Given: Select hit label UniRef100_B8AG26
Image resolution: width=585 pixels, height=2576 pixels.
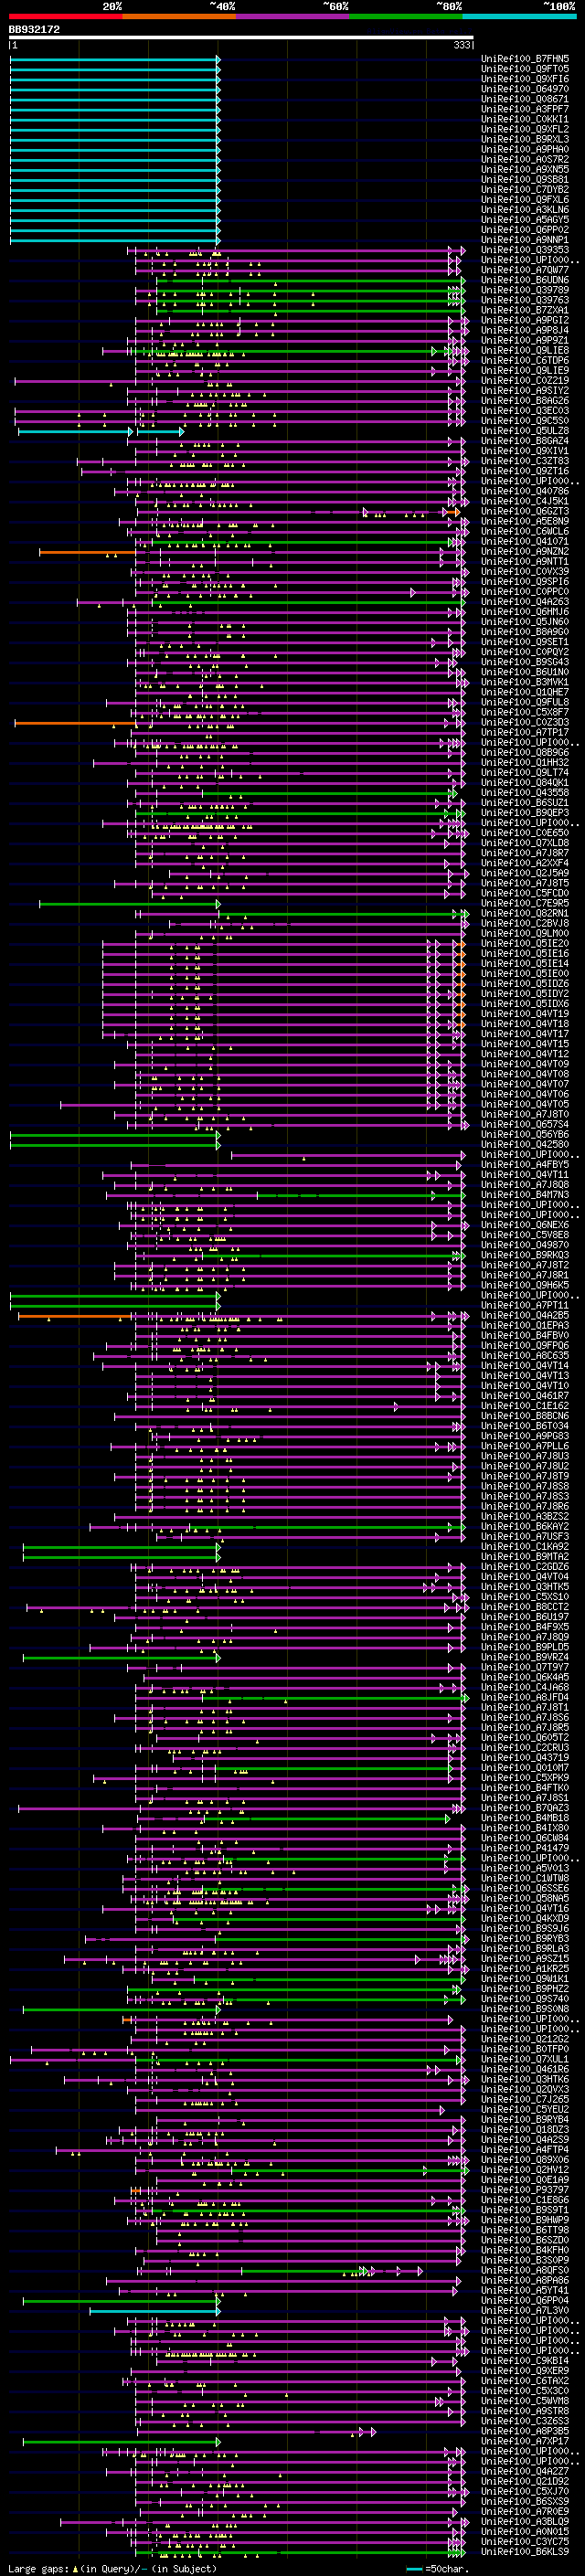Looking at the screenshot, I should point(525,401).
